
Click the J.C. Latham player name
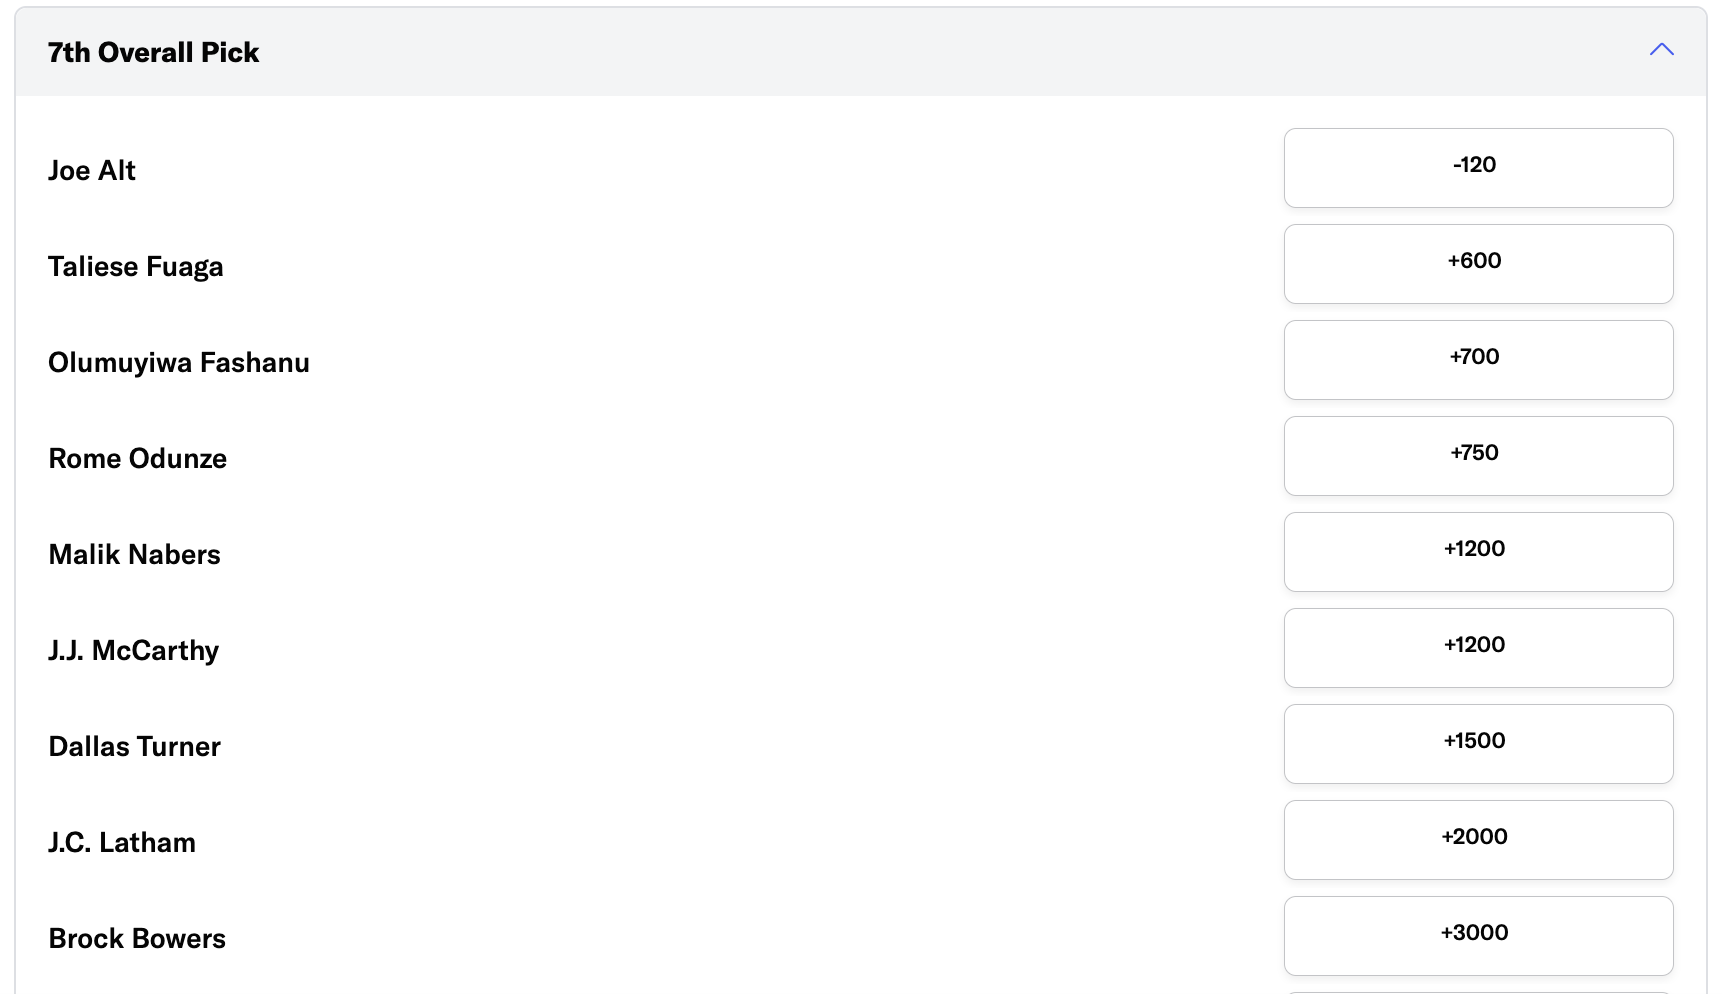(x=122, y=843)
